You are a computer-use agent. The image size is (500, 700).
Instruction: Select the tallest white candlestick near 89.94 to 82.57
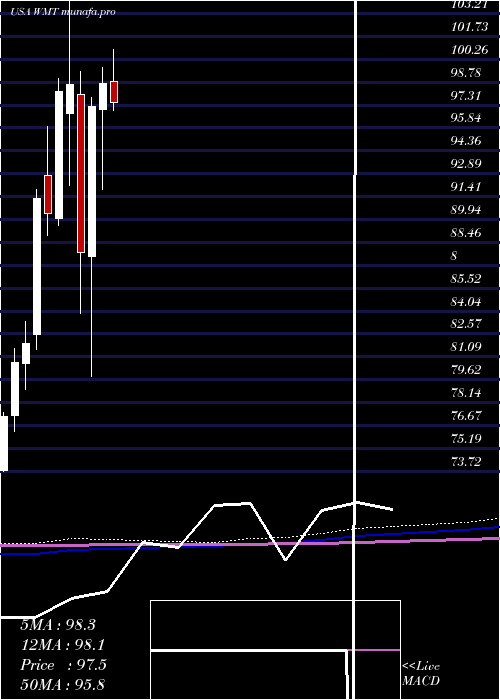[37, 266]
